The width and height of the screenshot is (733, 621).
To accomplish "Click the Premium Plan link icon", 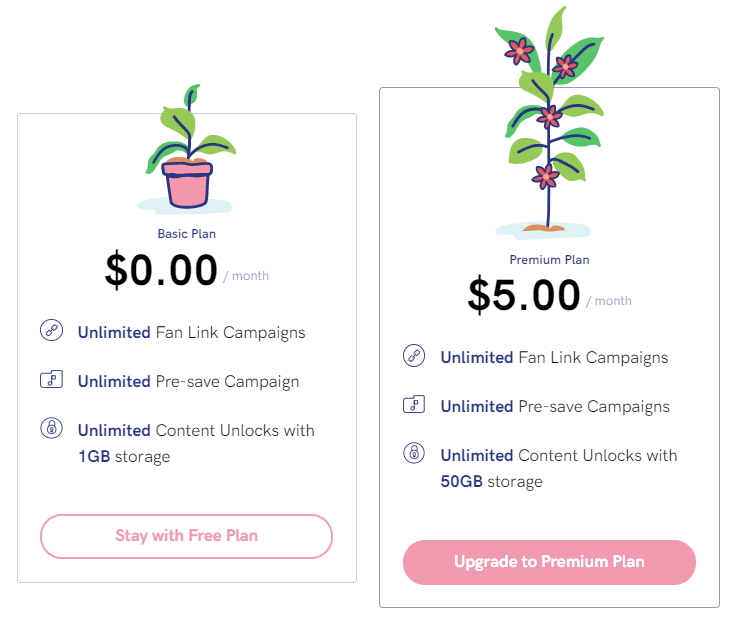I will (x=414, y=356).
